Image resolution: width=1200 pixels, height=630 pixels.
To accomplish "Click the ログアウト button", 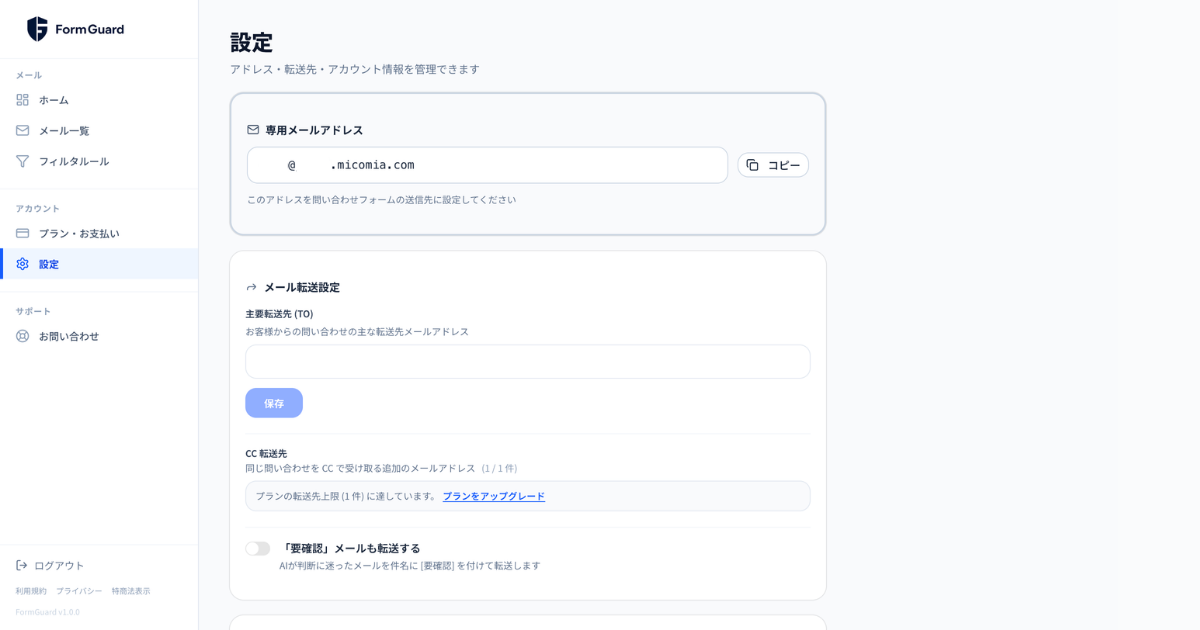I will (50, 565).
